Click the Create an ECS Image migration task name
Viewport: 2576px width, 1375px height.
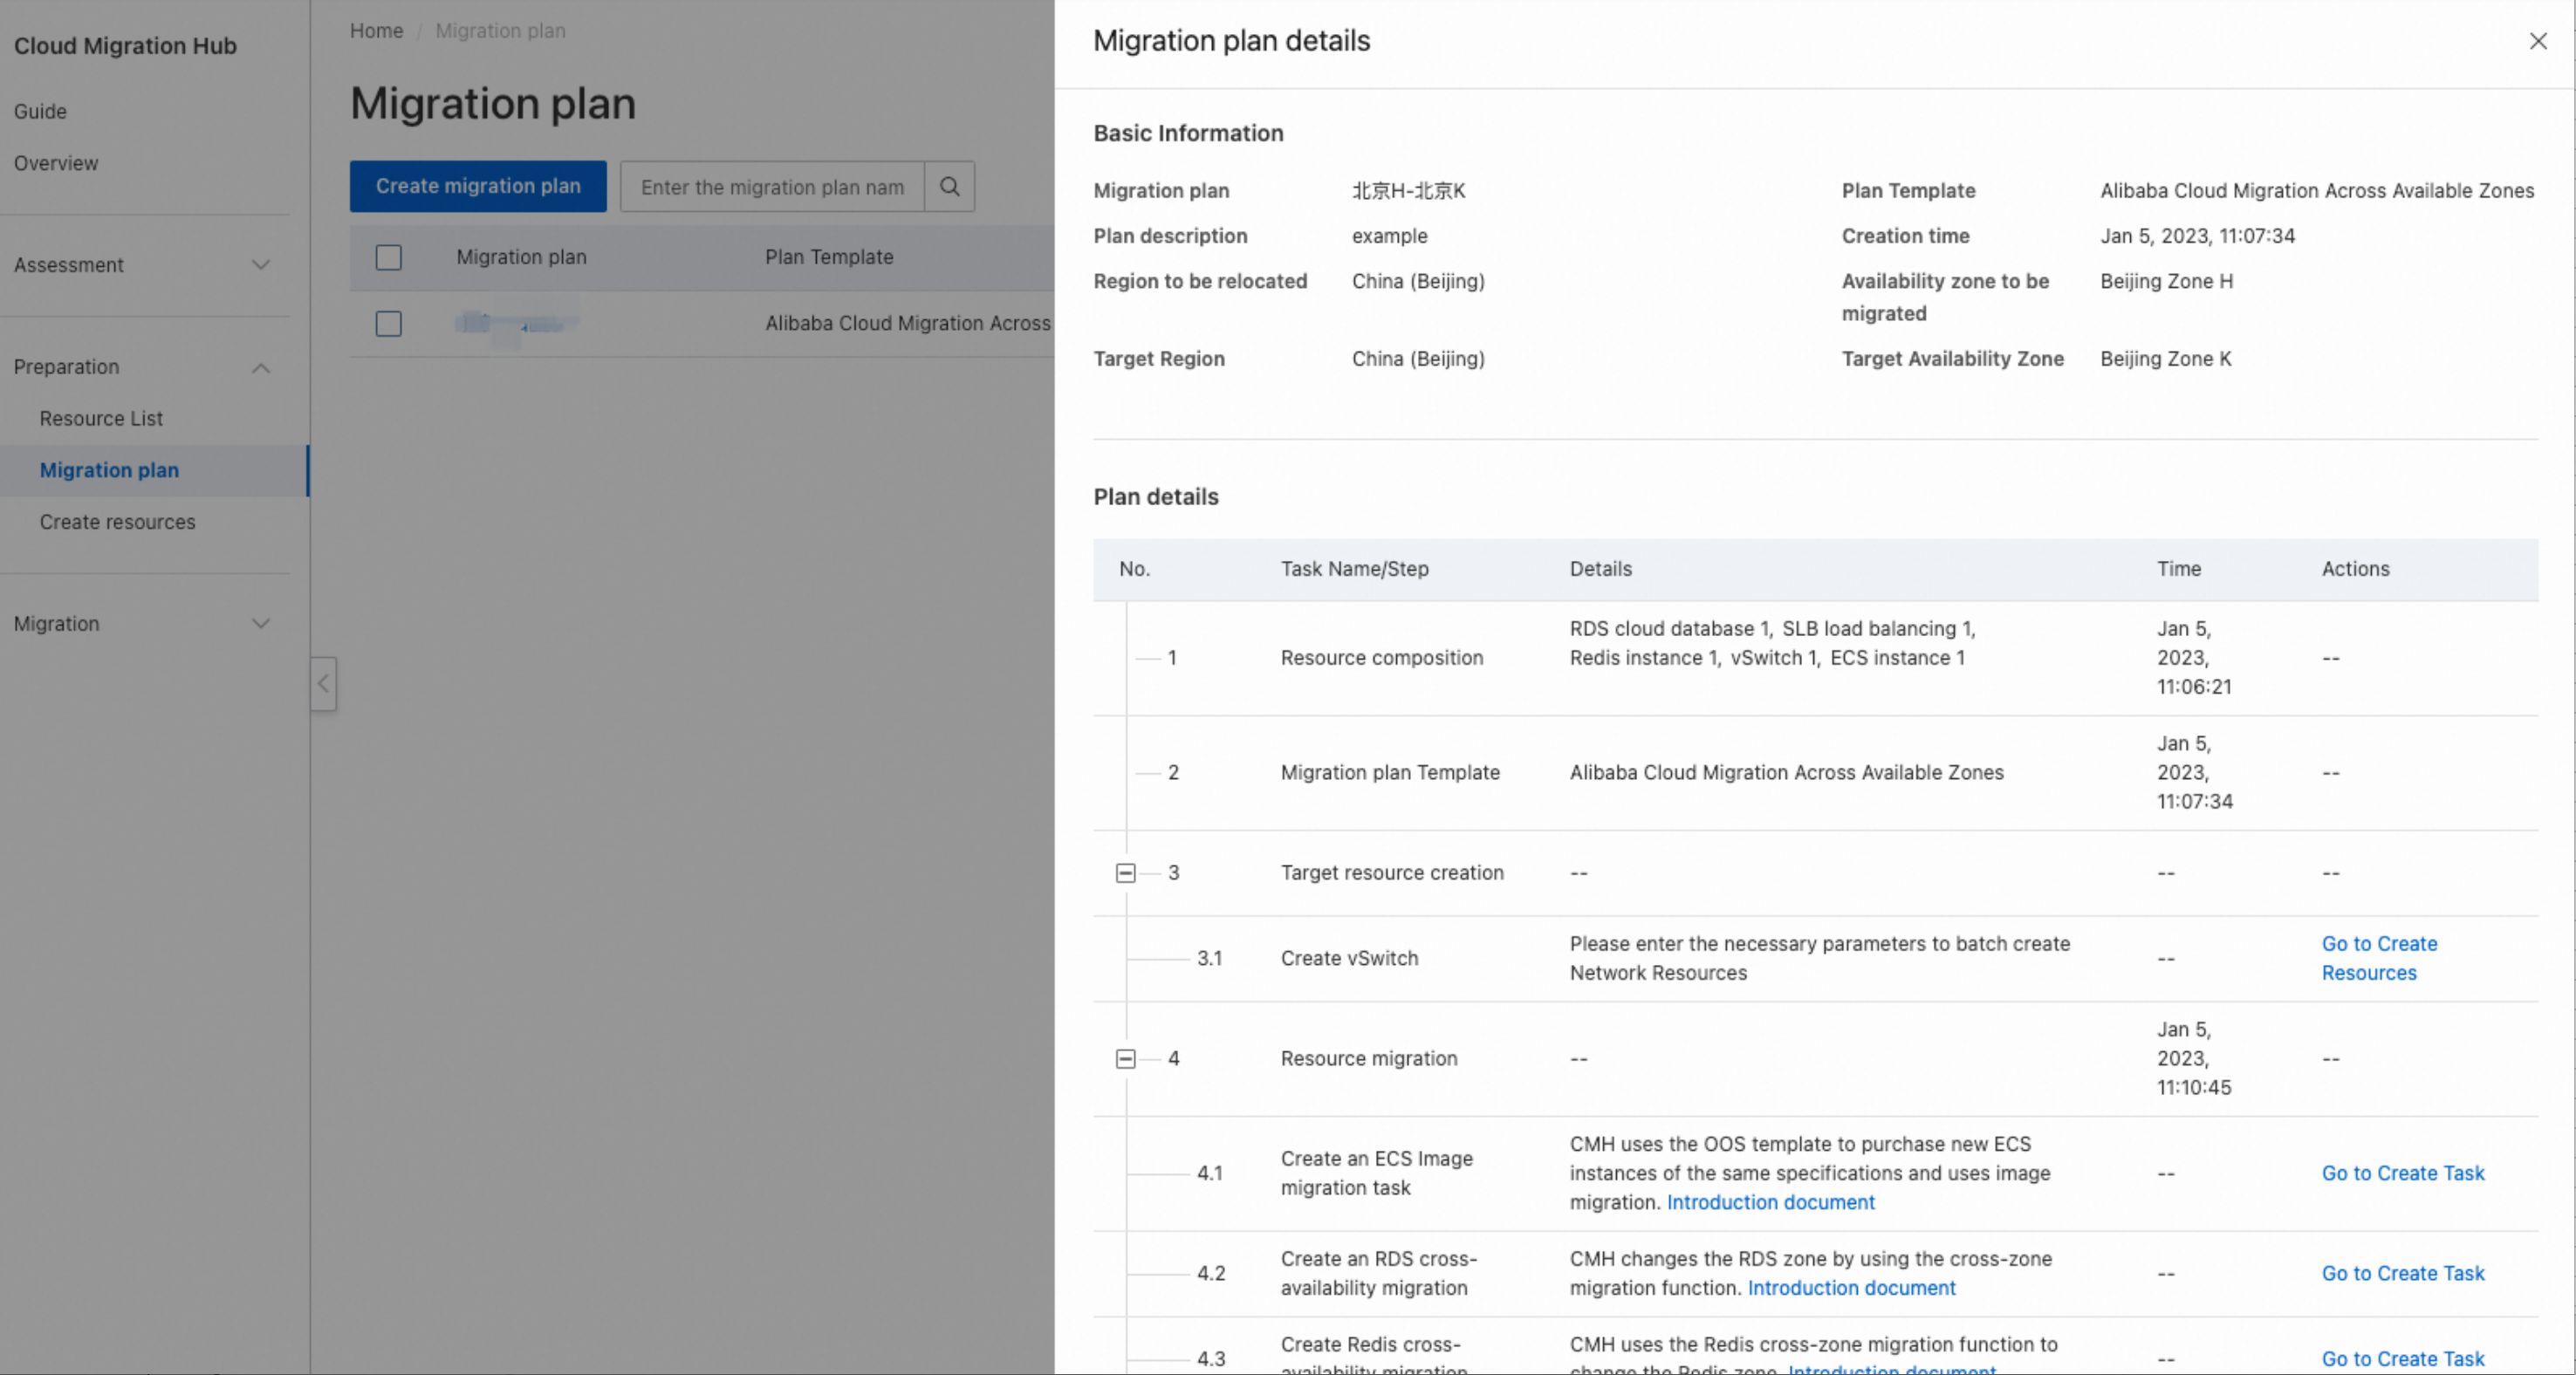click(x=1377, y=1173)
